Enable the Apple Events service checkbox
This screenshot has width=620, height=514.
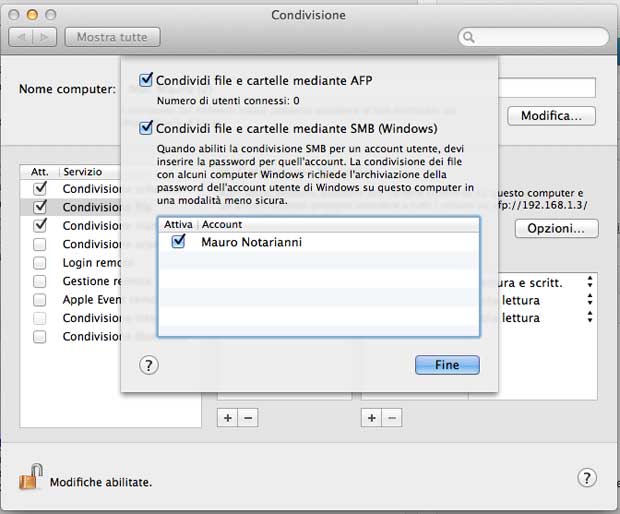(x=40, y=300)
